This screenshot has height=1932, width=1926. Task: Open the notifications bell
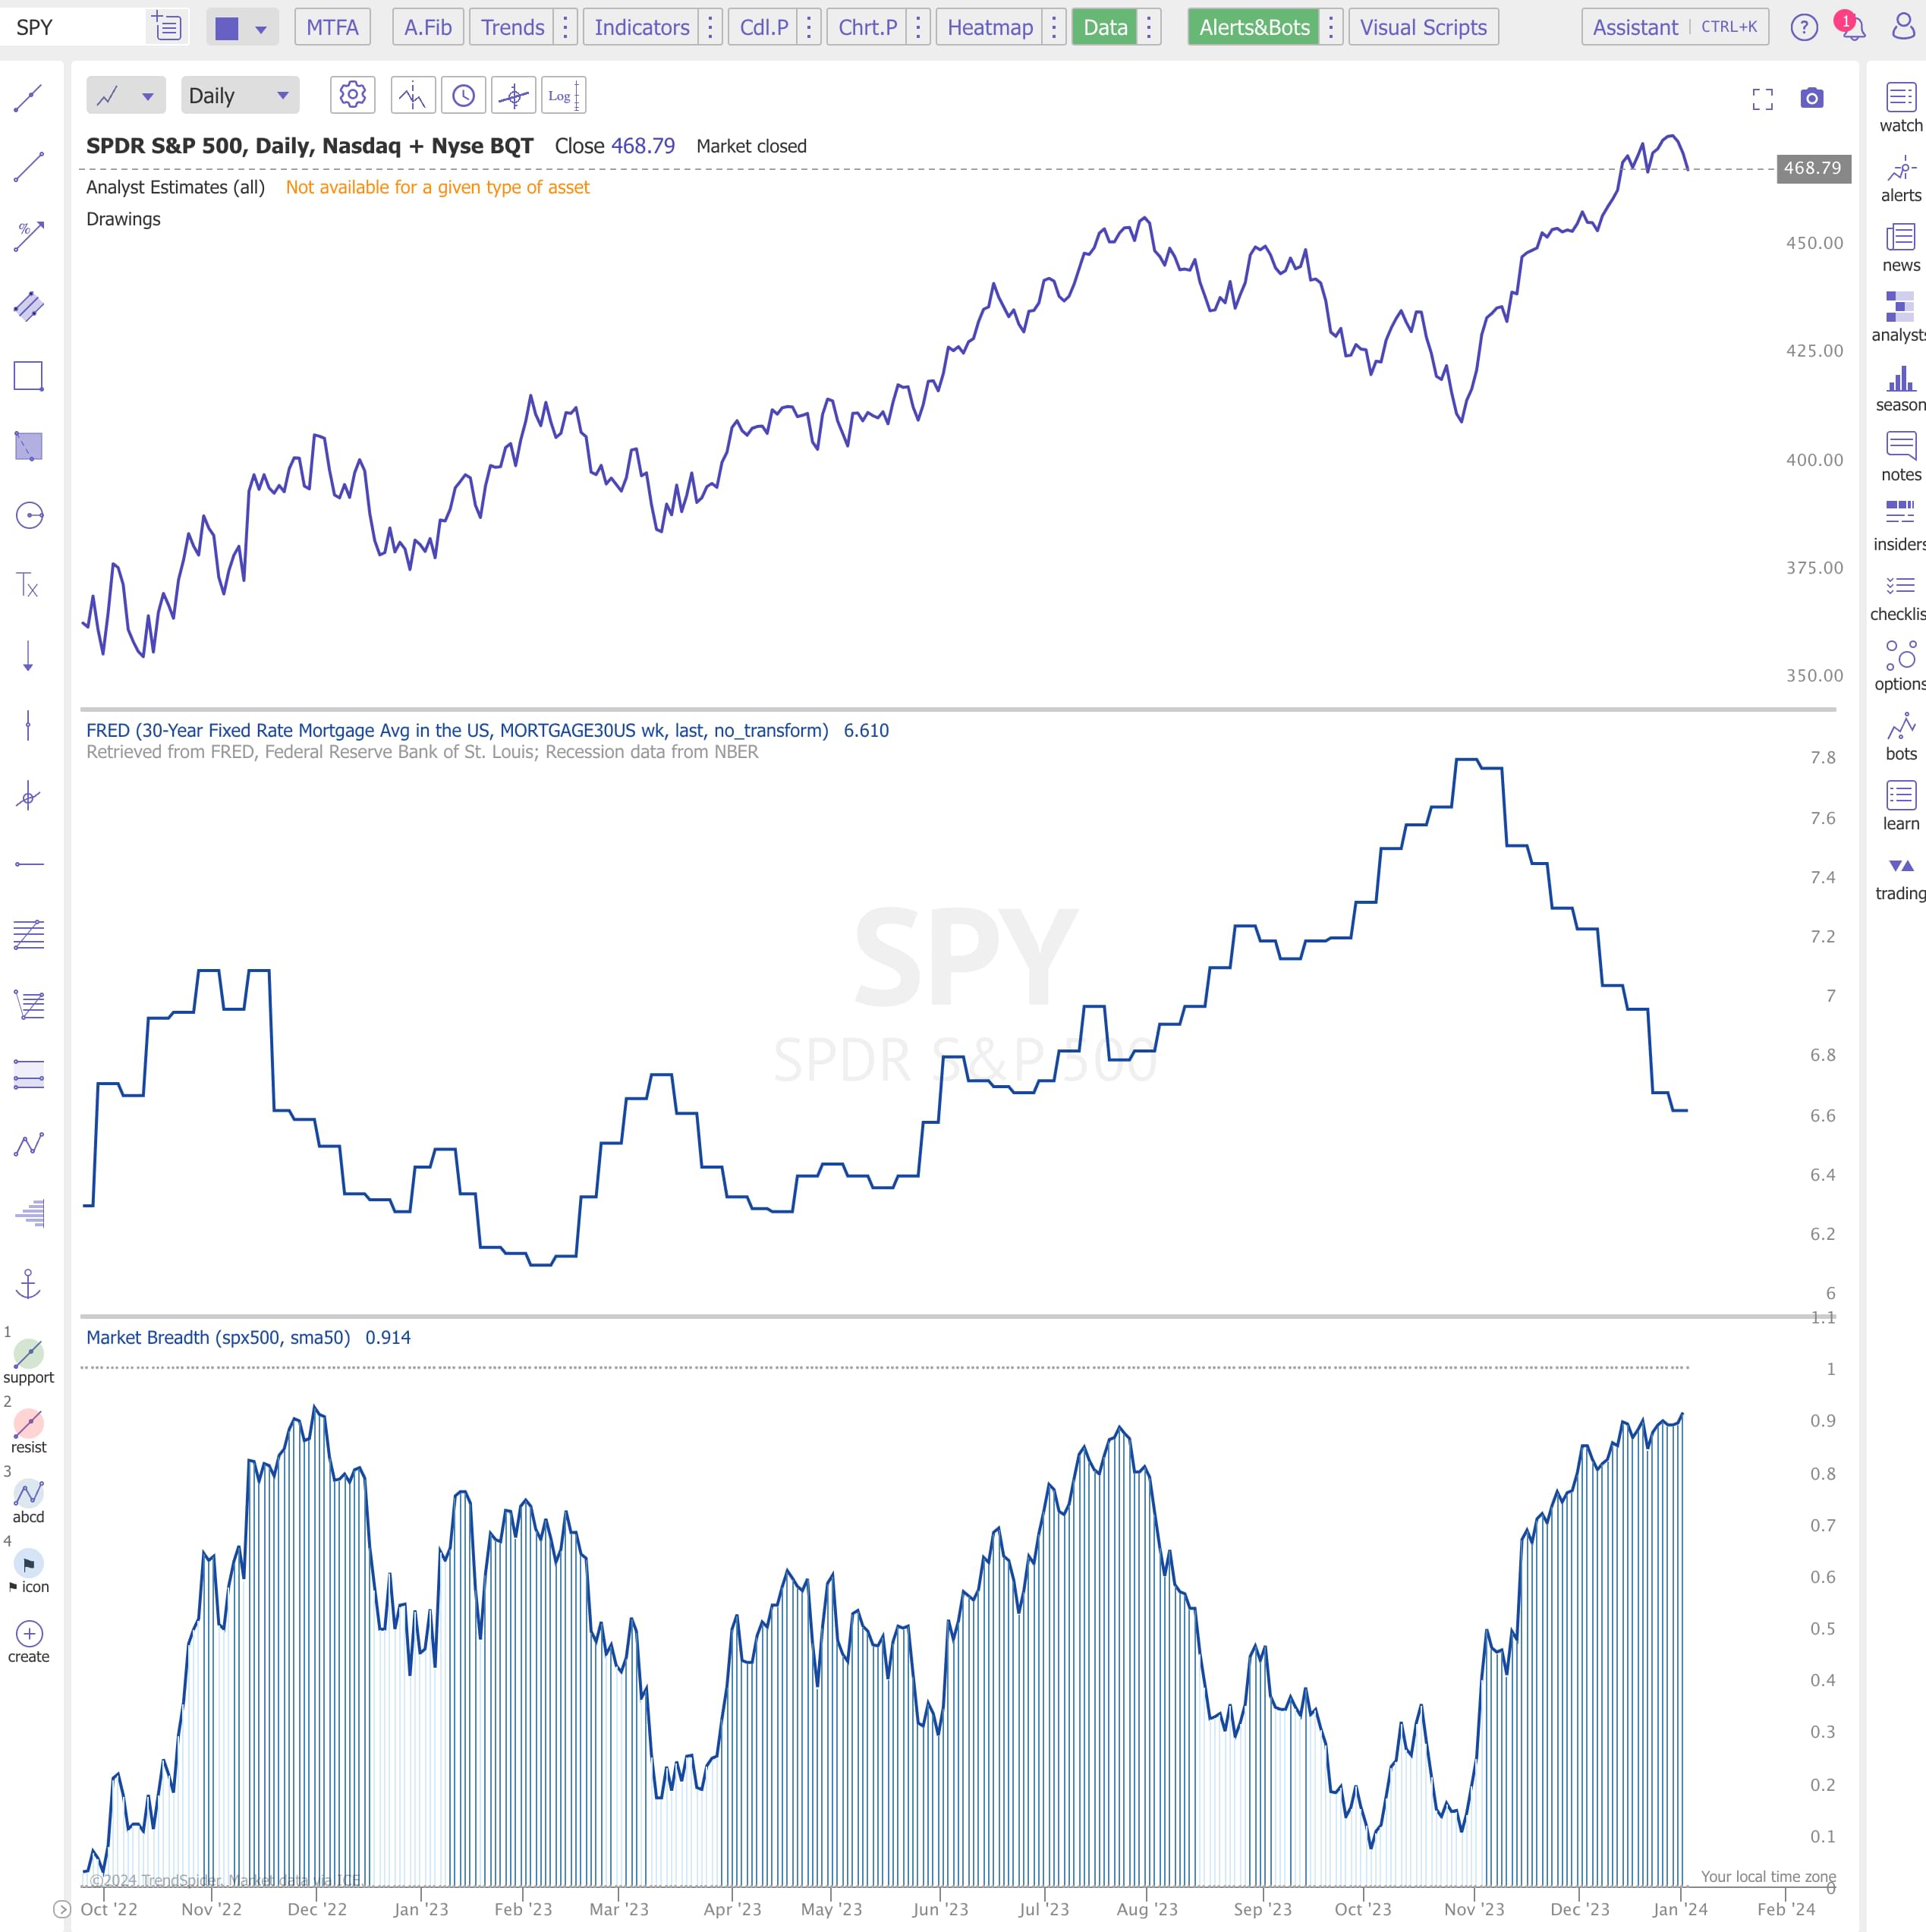point(1853,27)
